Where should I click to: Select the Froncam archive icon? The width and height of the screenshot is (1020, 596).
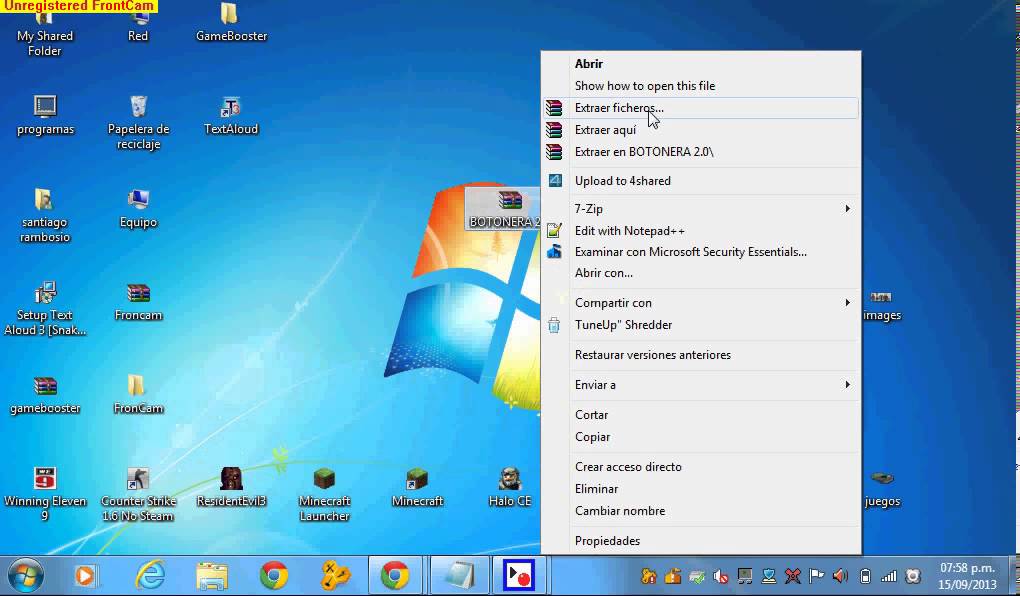[x=138, y=302]
